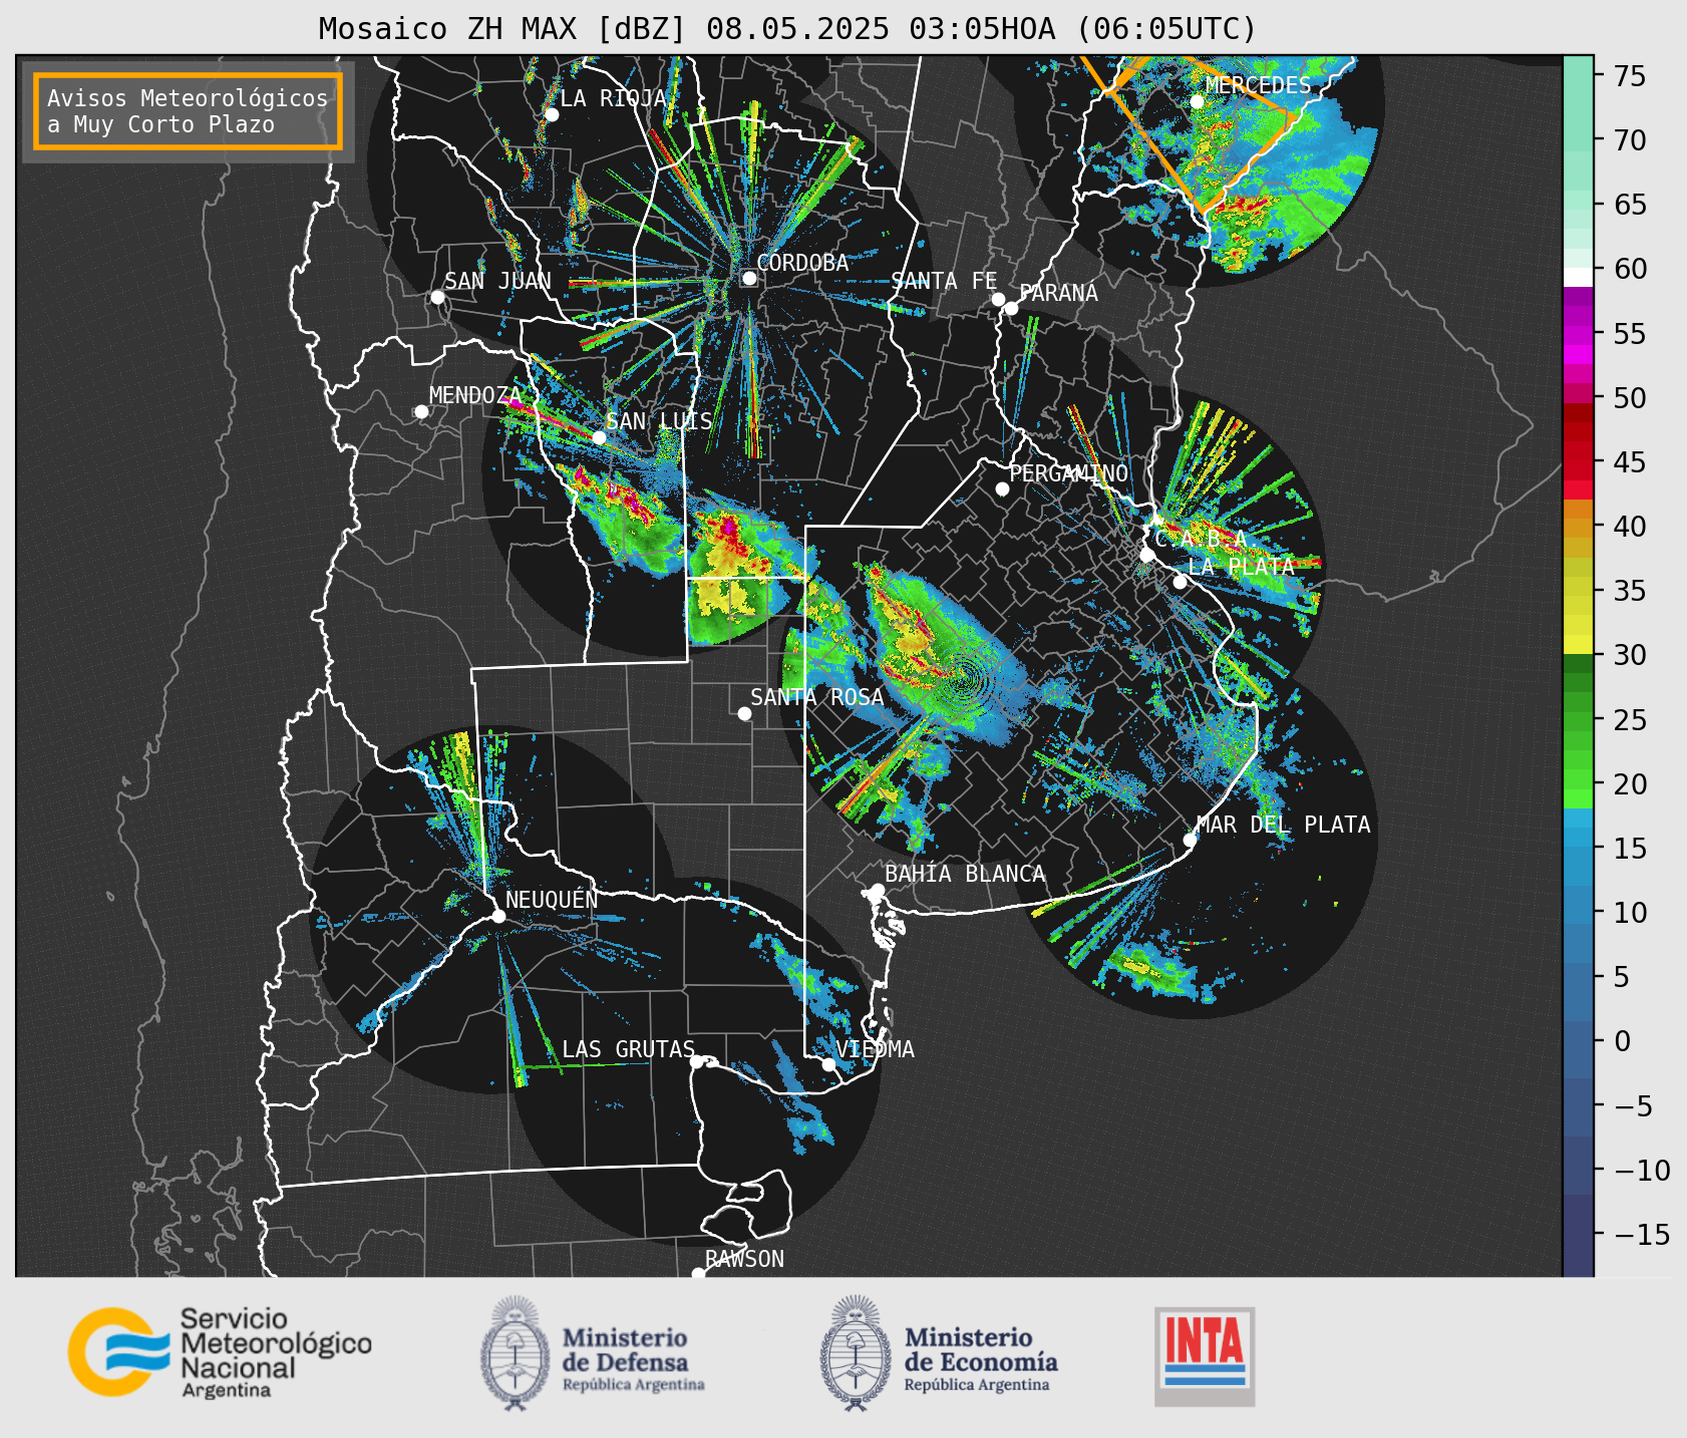
Task: Click the INTA logo
Action: [x=1205, y=1356]
